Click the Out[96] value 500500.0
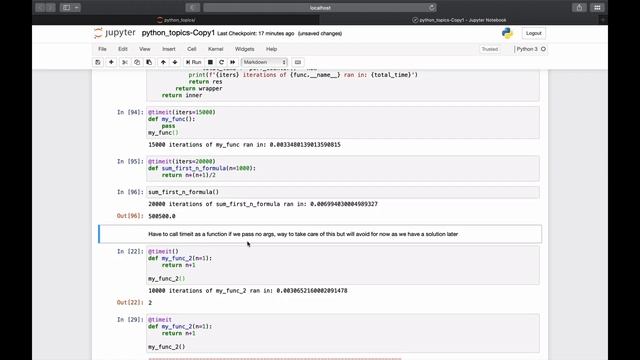Image resolution: width=640 pixels, height=360 pixels. click(162, 216)
